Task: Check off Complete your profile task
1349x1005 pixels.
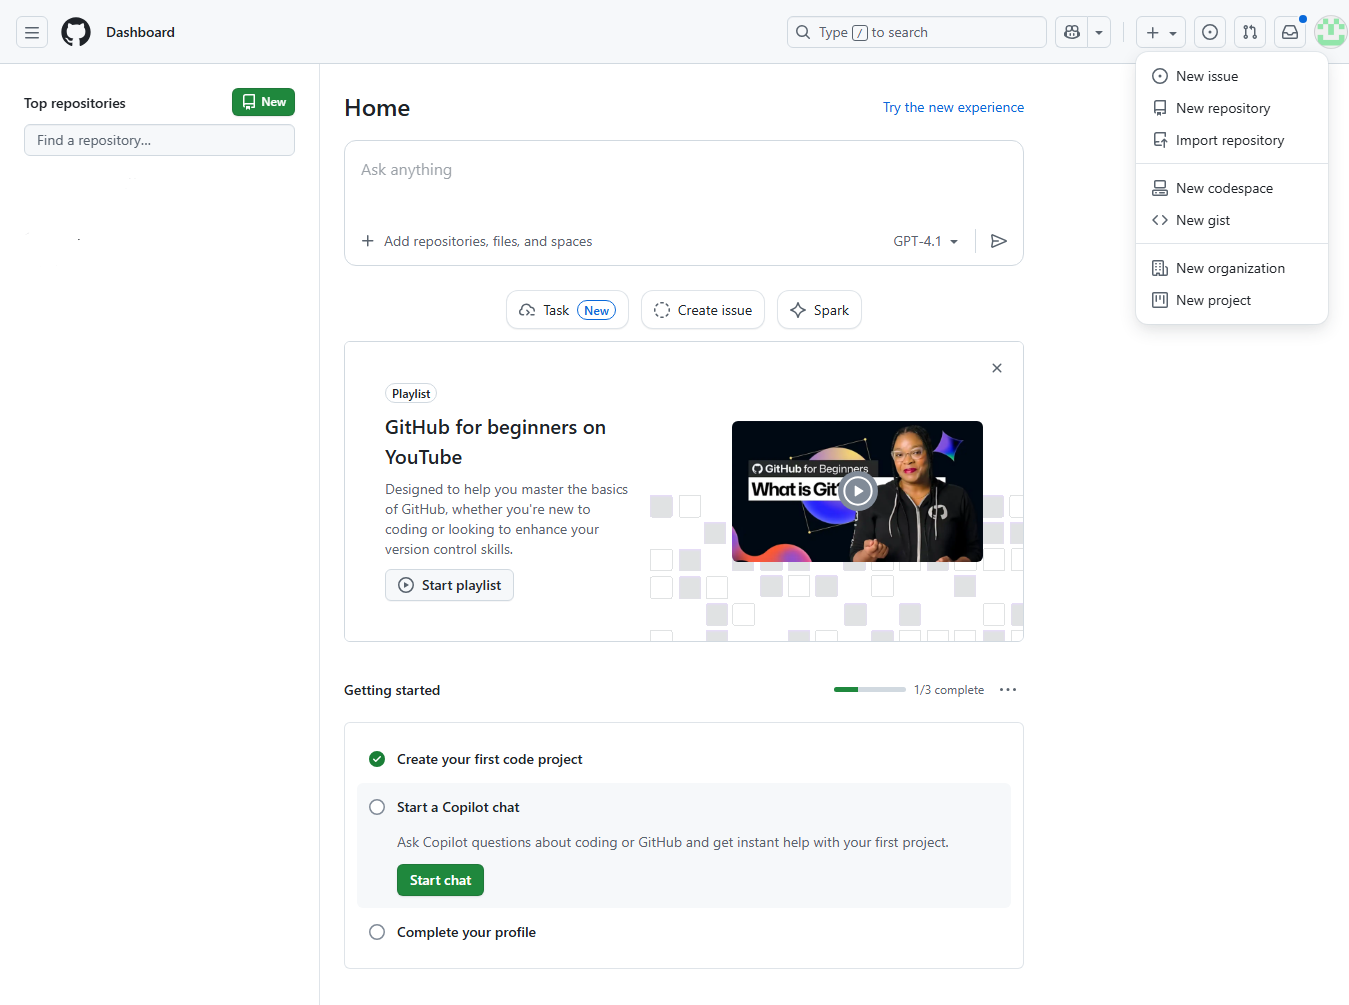Action: [377, 931]
